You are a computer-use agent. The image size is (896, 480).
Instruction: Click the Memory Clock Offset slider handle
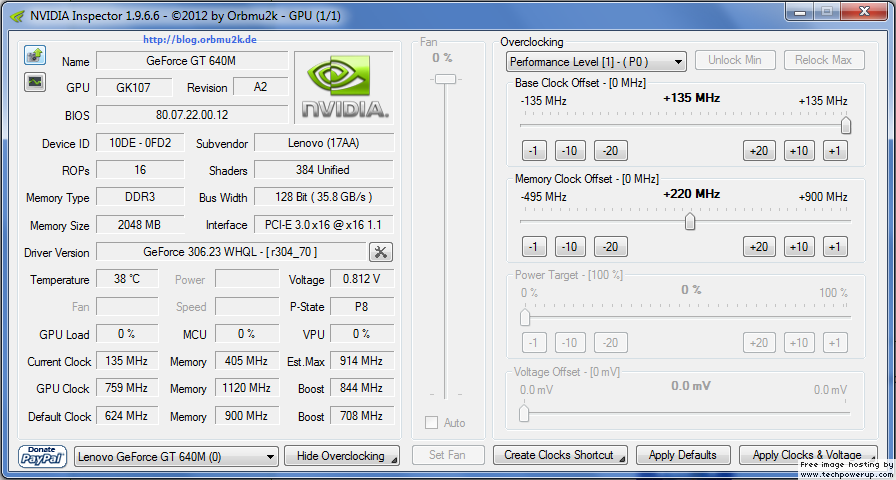[690, 221]
